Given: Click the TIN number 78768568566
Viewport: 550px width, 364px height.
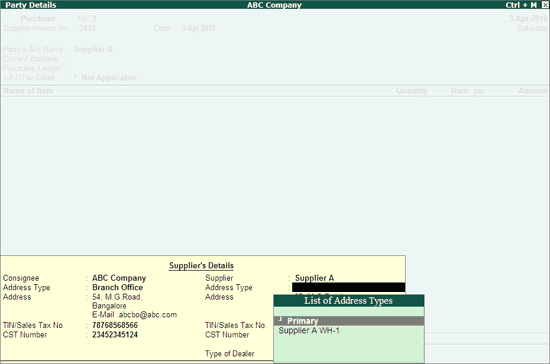Looking at the screenshot, I should [115, 325].
